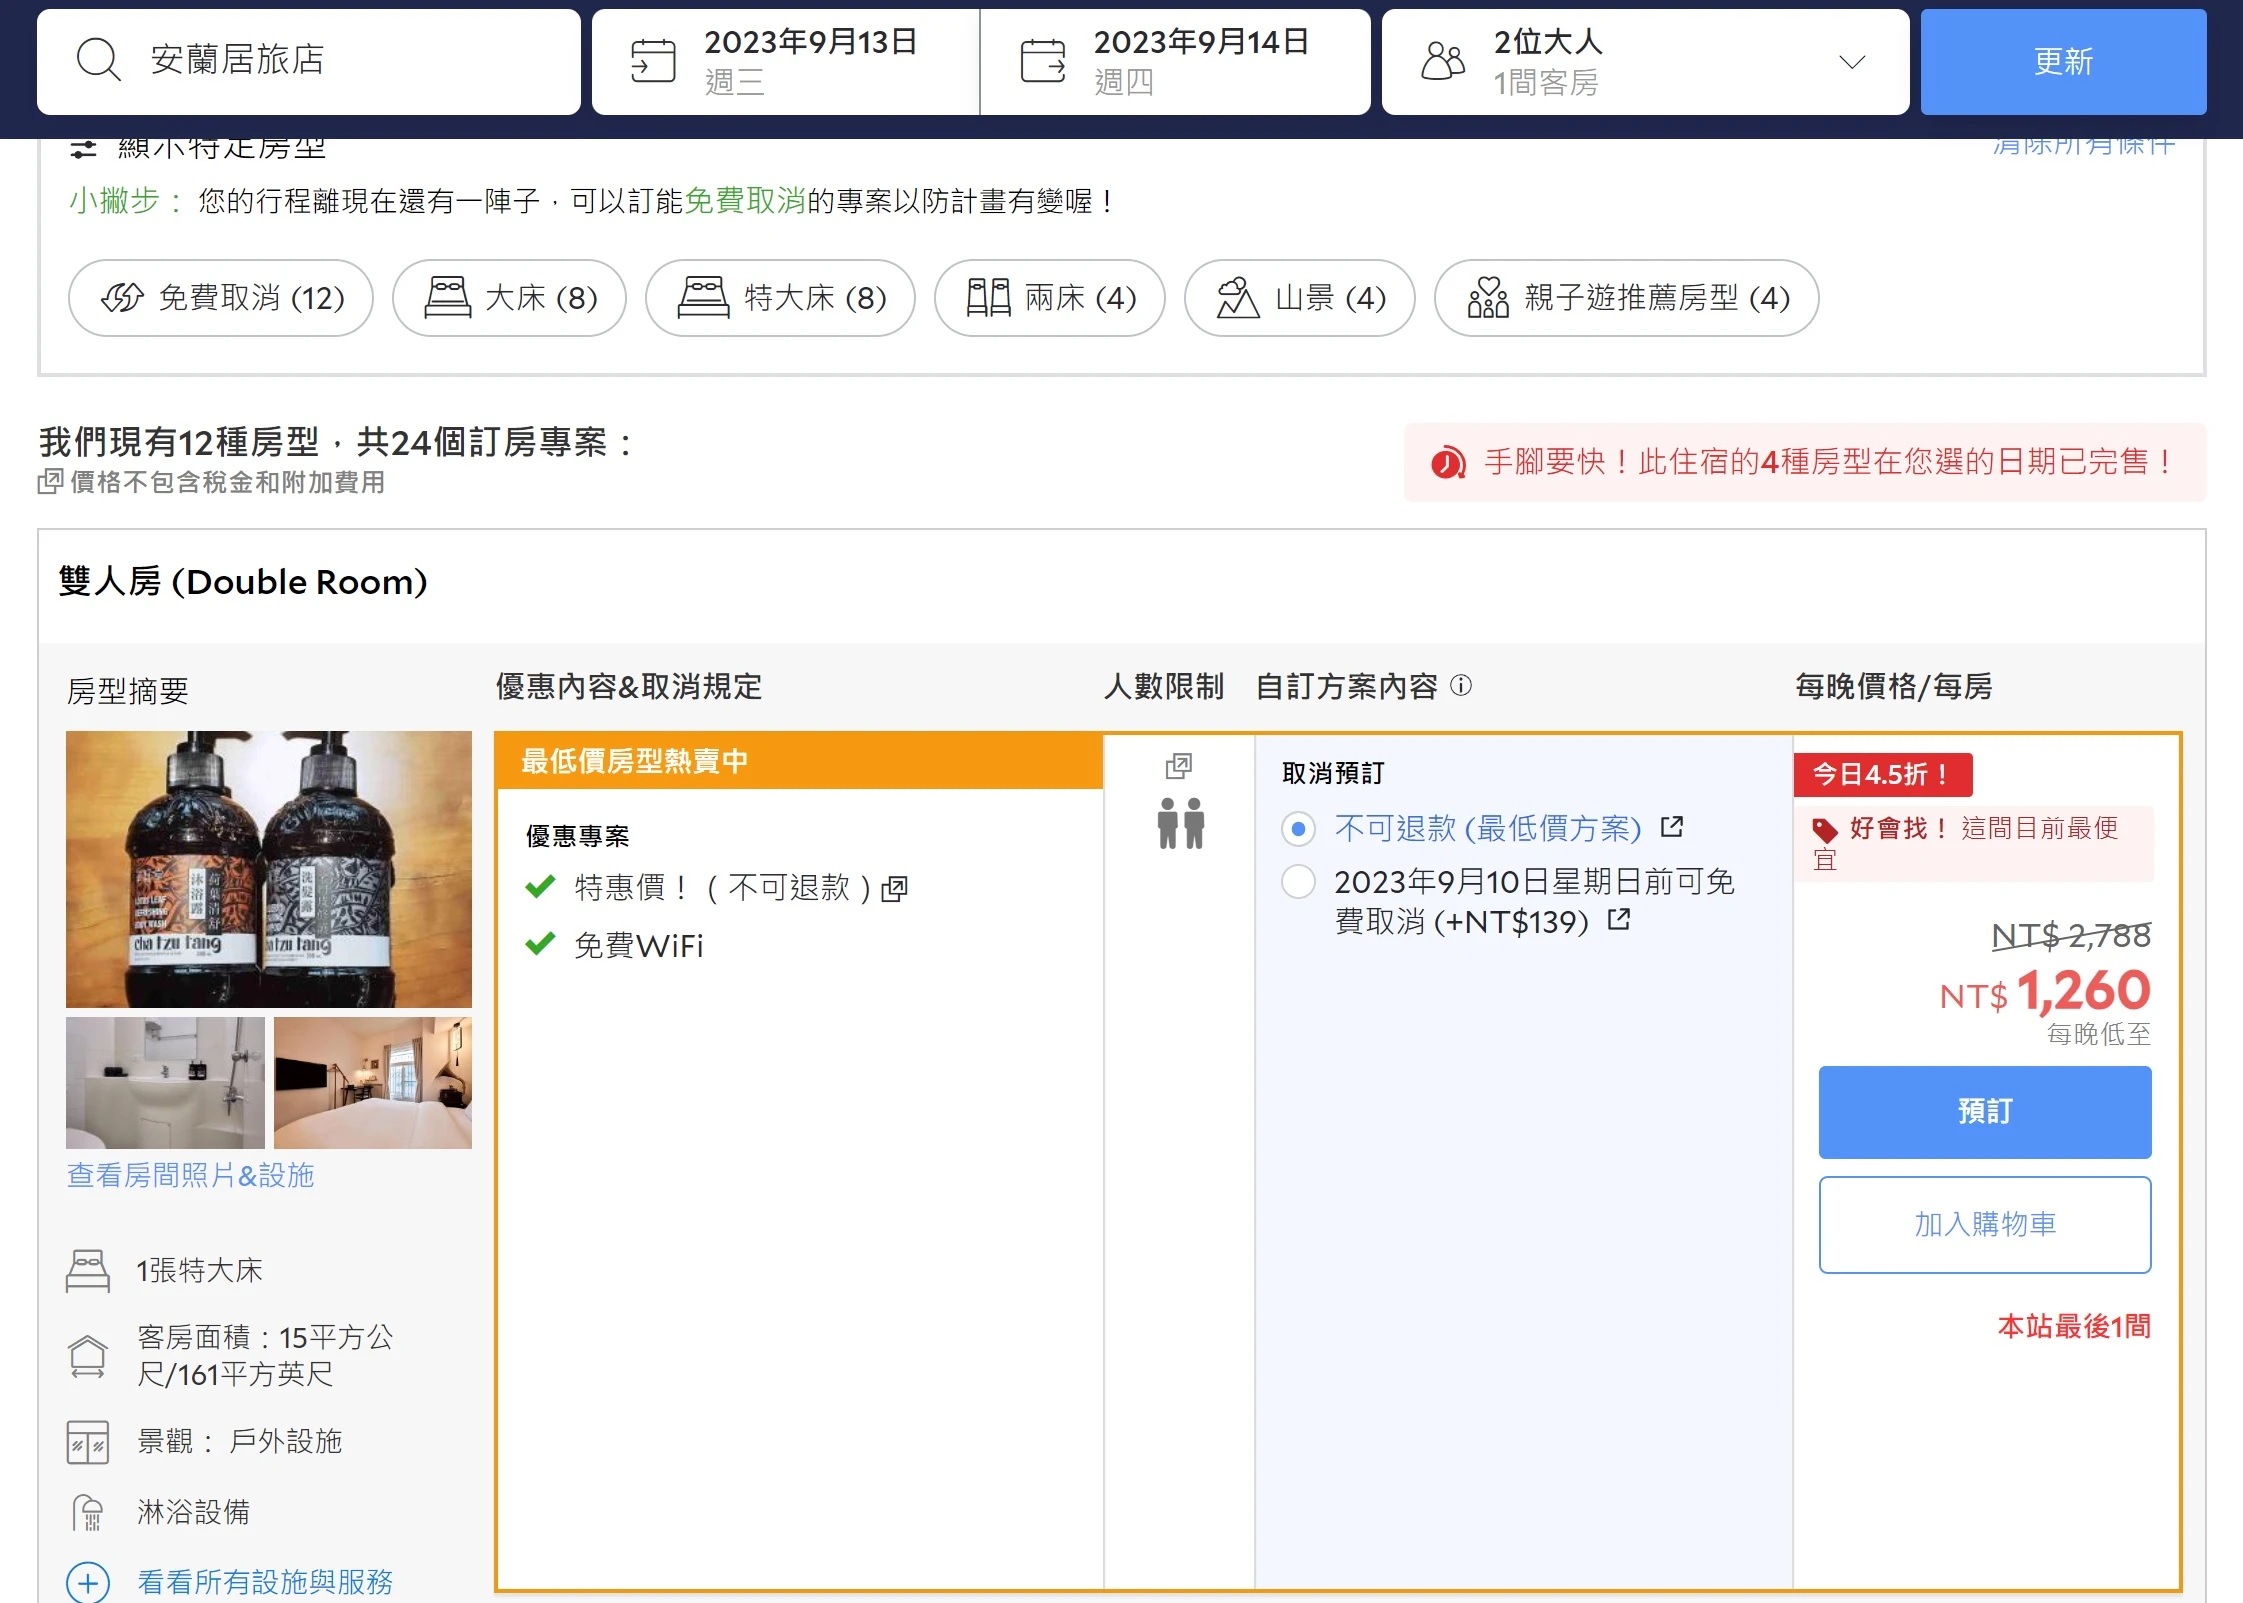
Task: Click the 2023年9月13日 check-in date field
Action: tap(785, 62)
